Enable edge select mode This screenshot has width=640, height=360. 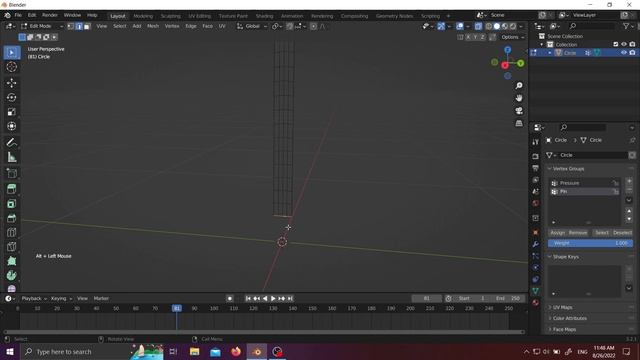[x=79, y=26]
